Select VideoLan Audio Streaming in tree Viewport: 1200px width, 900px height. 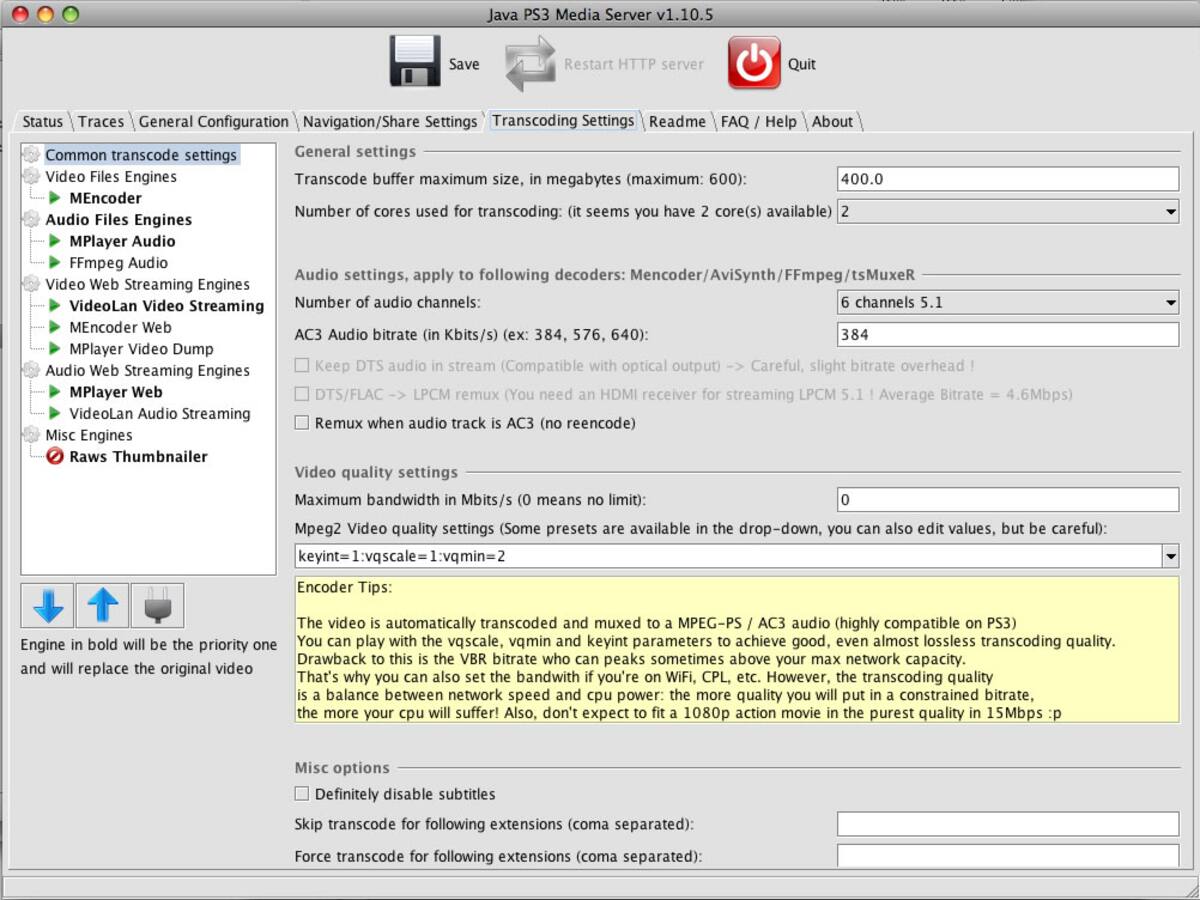160,413
